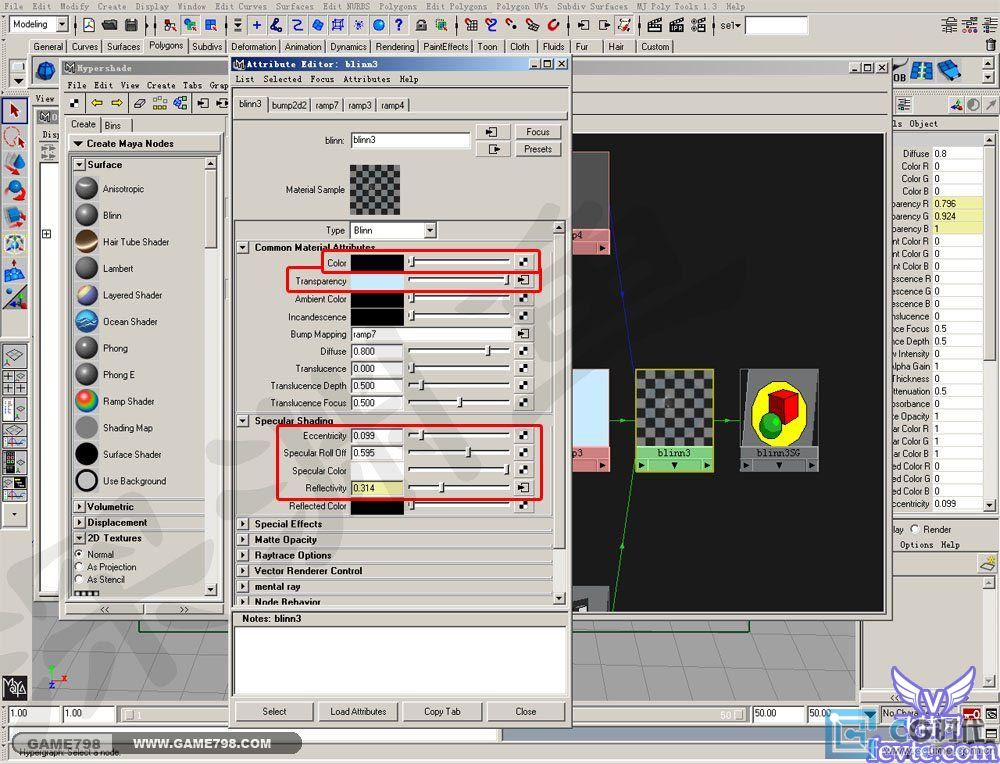Open the Polygons shelf tab
Image resolution: width=1000 pixels, height=764 pixels.
pyautogui.click(x=166, y=46)
